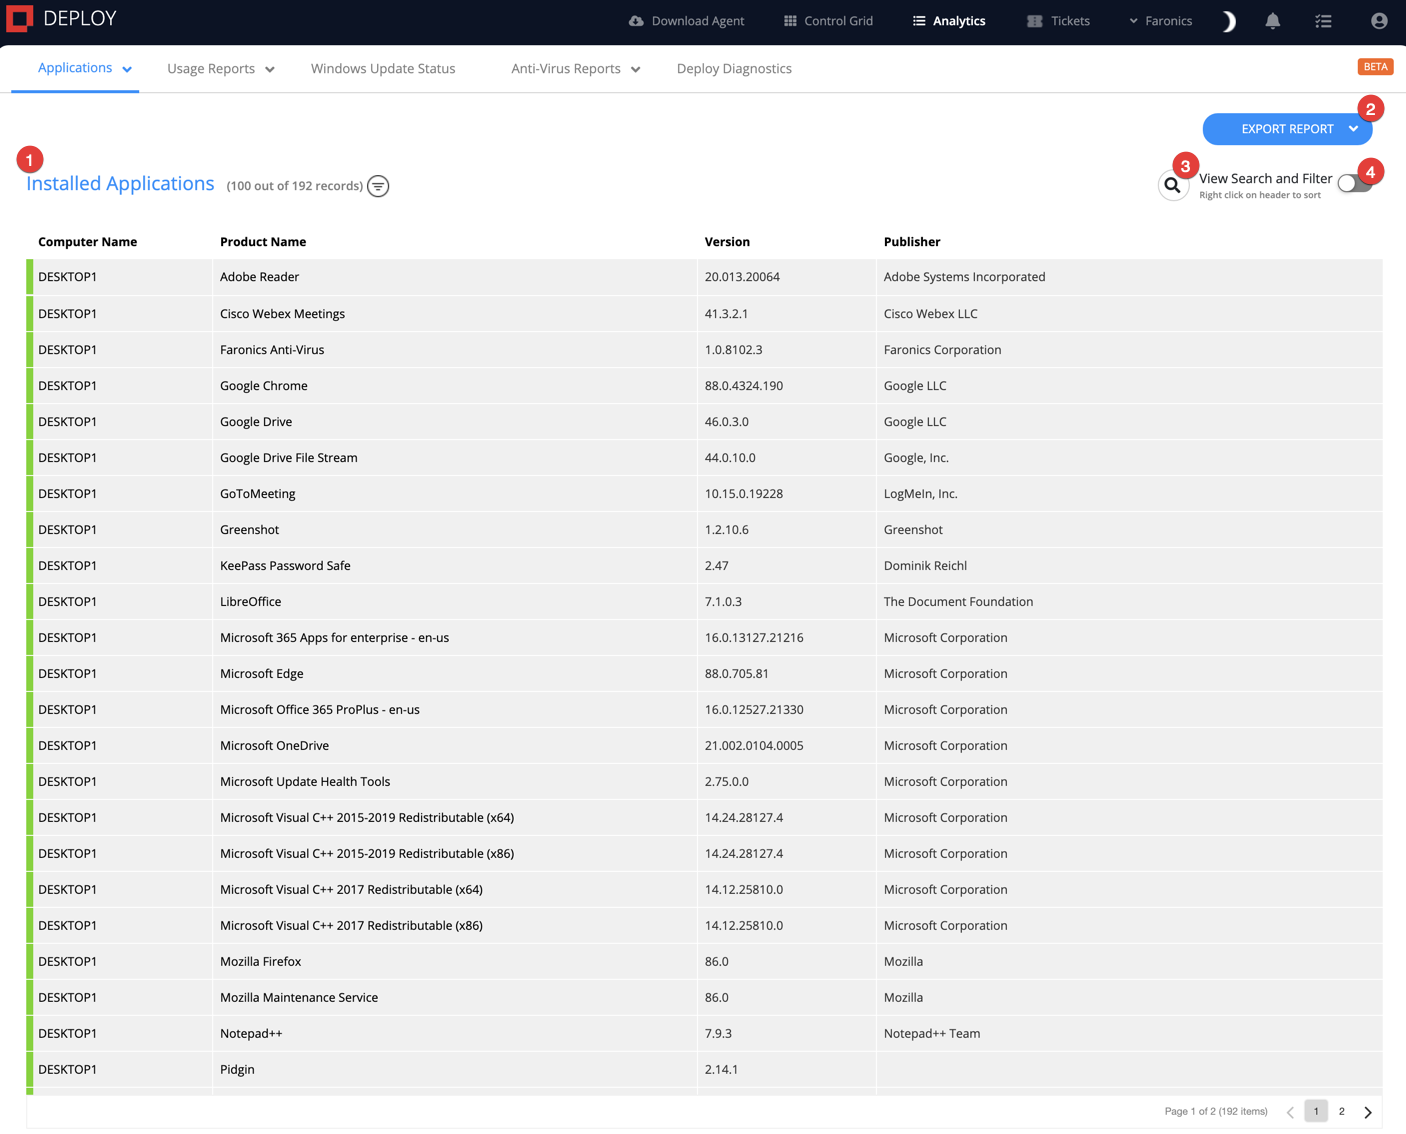Click the magnifier search icon
This screenshot has width=1406, height=1134.
1173,185
